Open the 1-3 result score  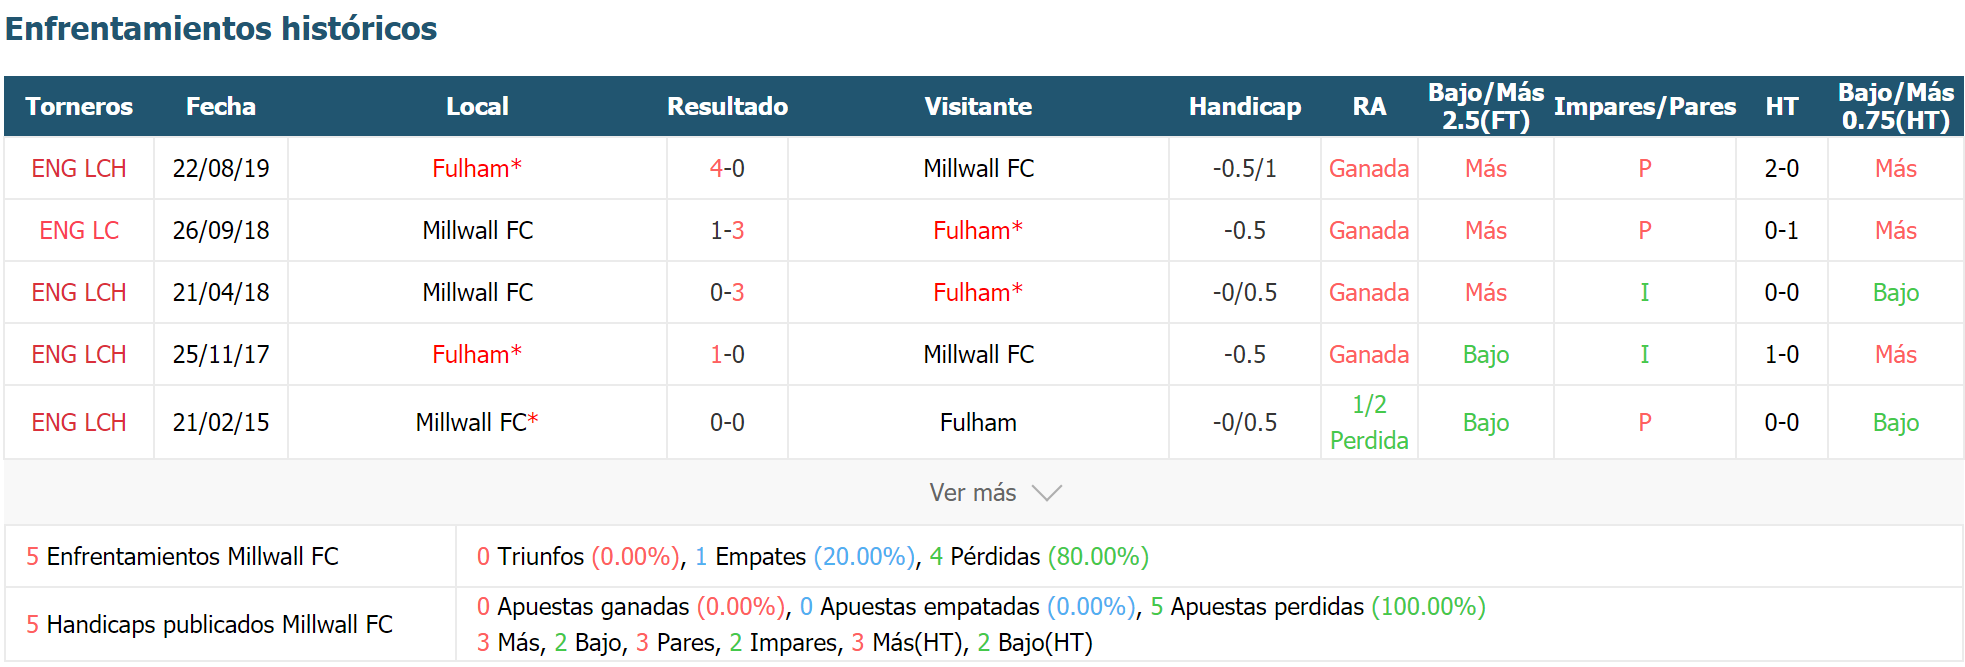727,230
